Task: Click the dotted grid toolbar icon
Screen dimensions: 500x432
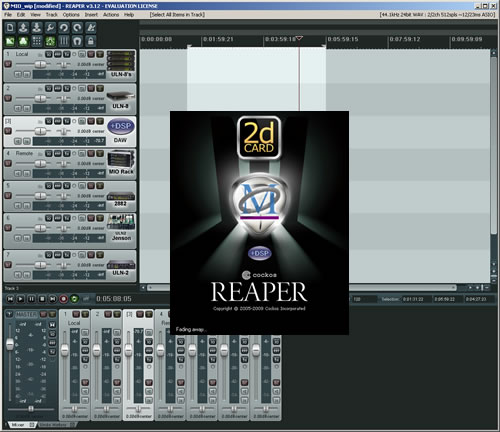Action: [x=37, y=41]
